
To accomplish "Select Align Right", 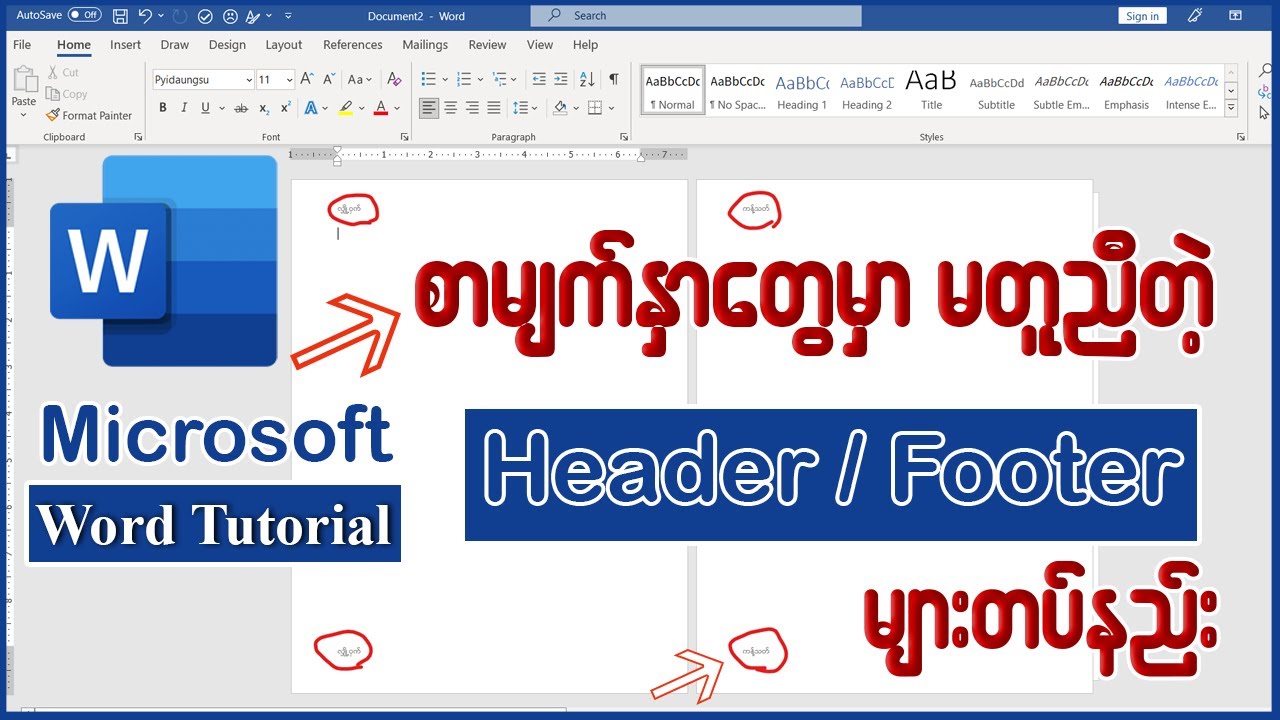I will (472, 108).
